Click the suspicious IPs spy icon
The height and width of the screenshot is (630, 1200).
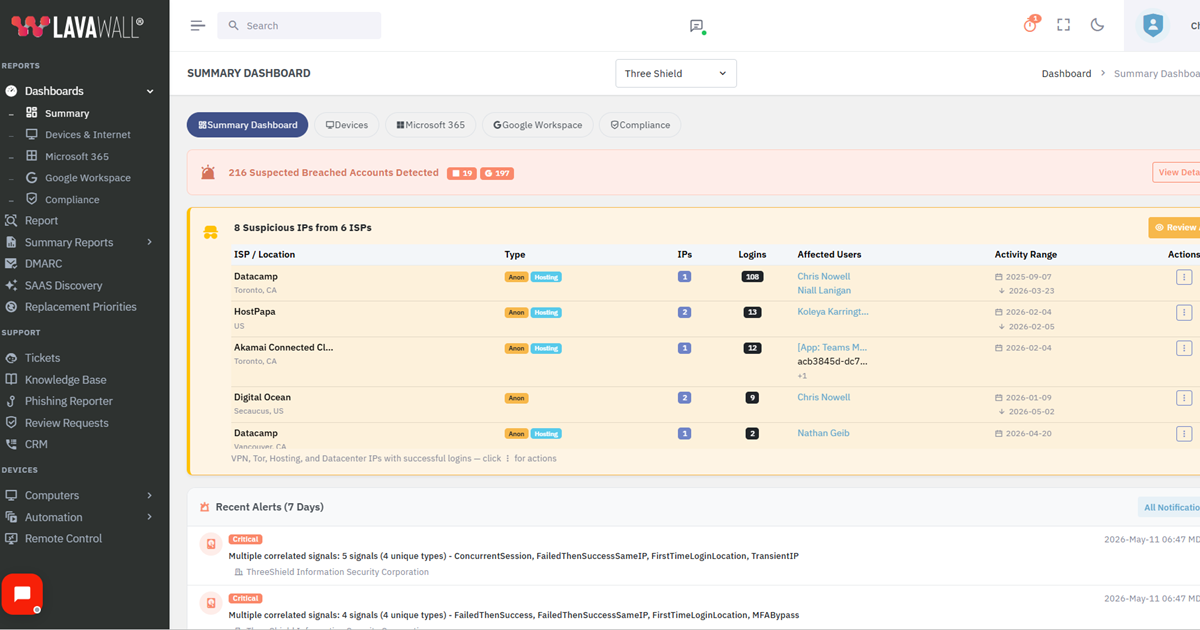[x=211, y=232]
